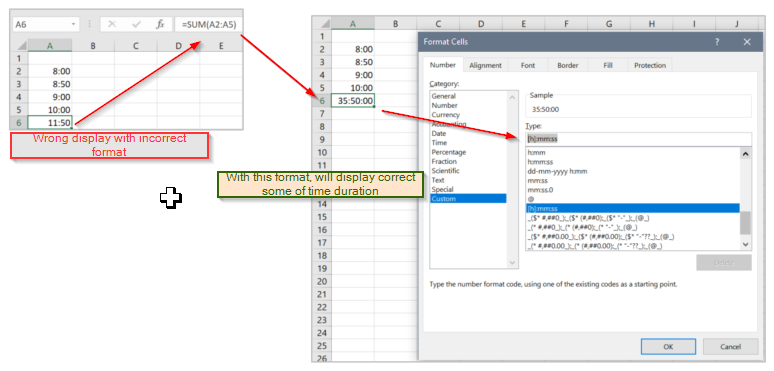Select cell 35:50:00 behind the Format Cells dialog
The height and width of the screenshot is (371, 774).
coord(353,101)
